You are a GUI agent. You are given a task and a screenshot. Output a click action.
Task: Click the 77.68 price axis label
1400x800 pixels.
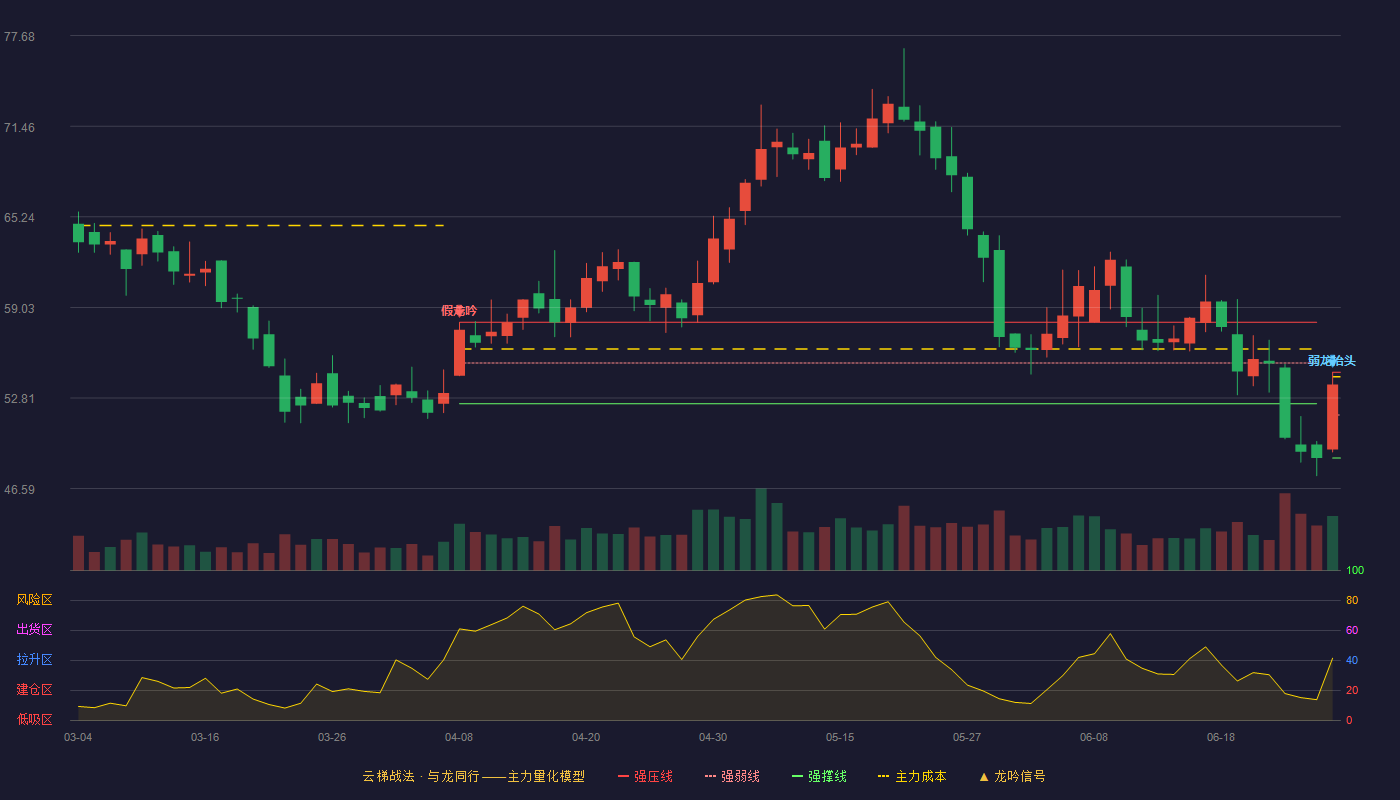19,37
